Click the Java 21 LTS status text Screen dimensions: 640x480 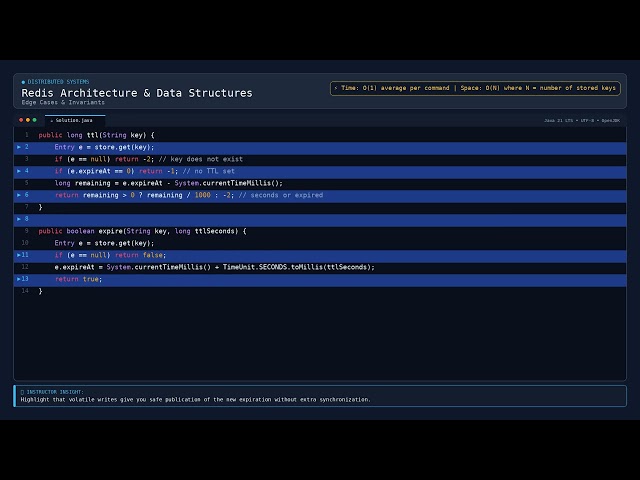pyautogui.click(x=582, y=121)
